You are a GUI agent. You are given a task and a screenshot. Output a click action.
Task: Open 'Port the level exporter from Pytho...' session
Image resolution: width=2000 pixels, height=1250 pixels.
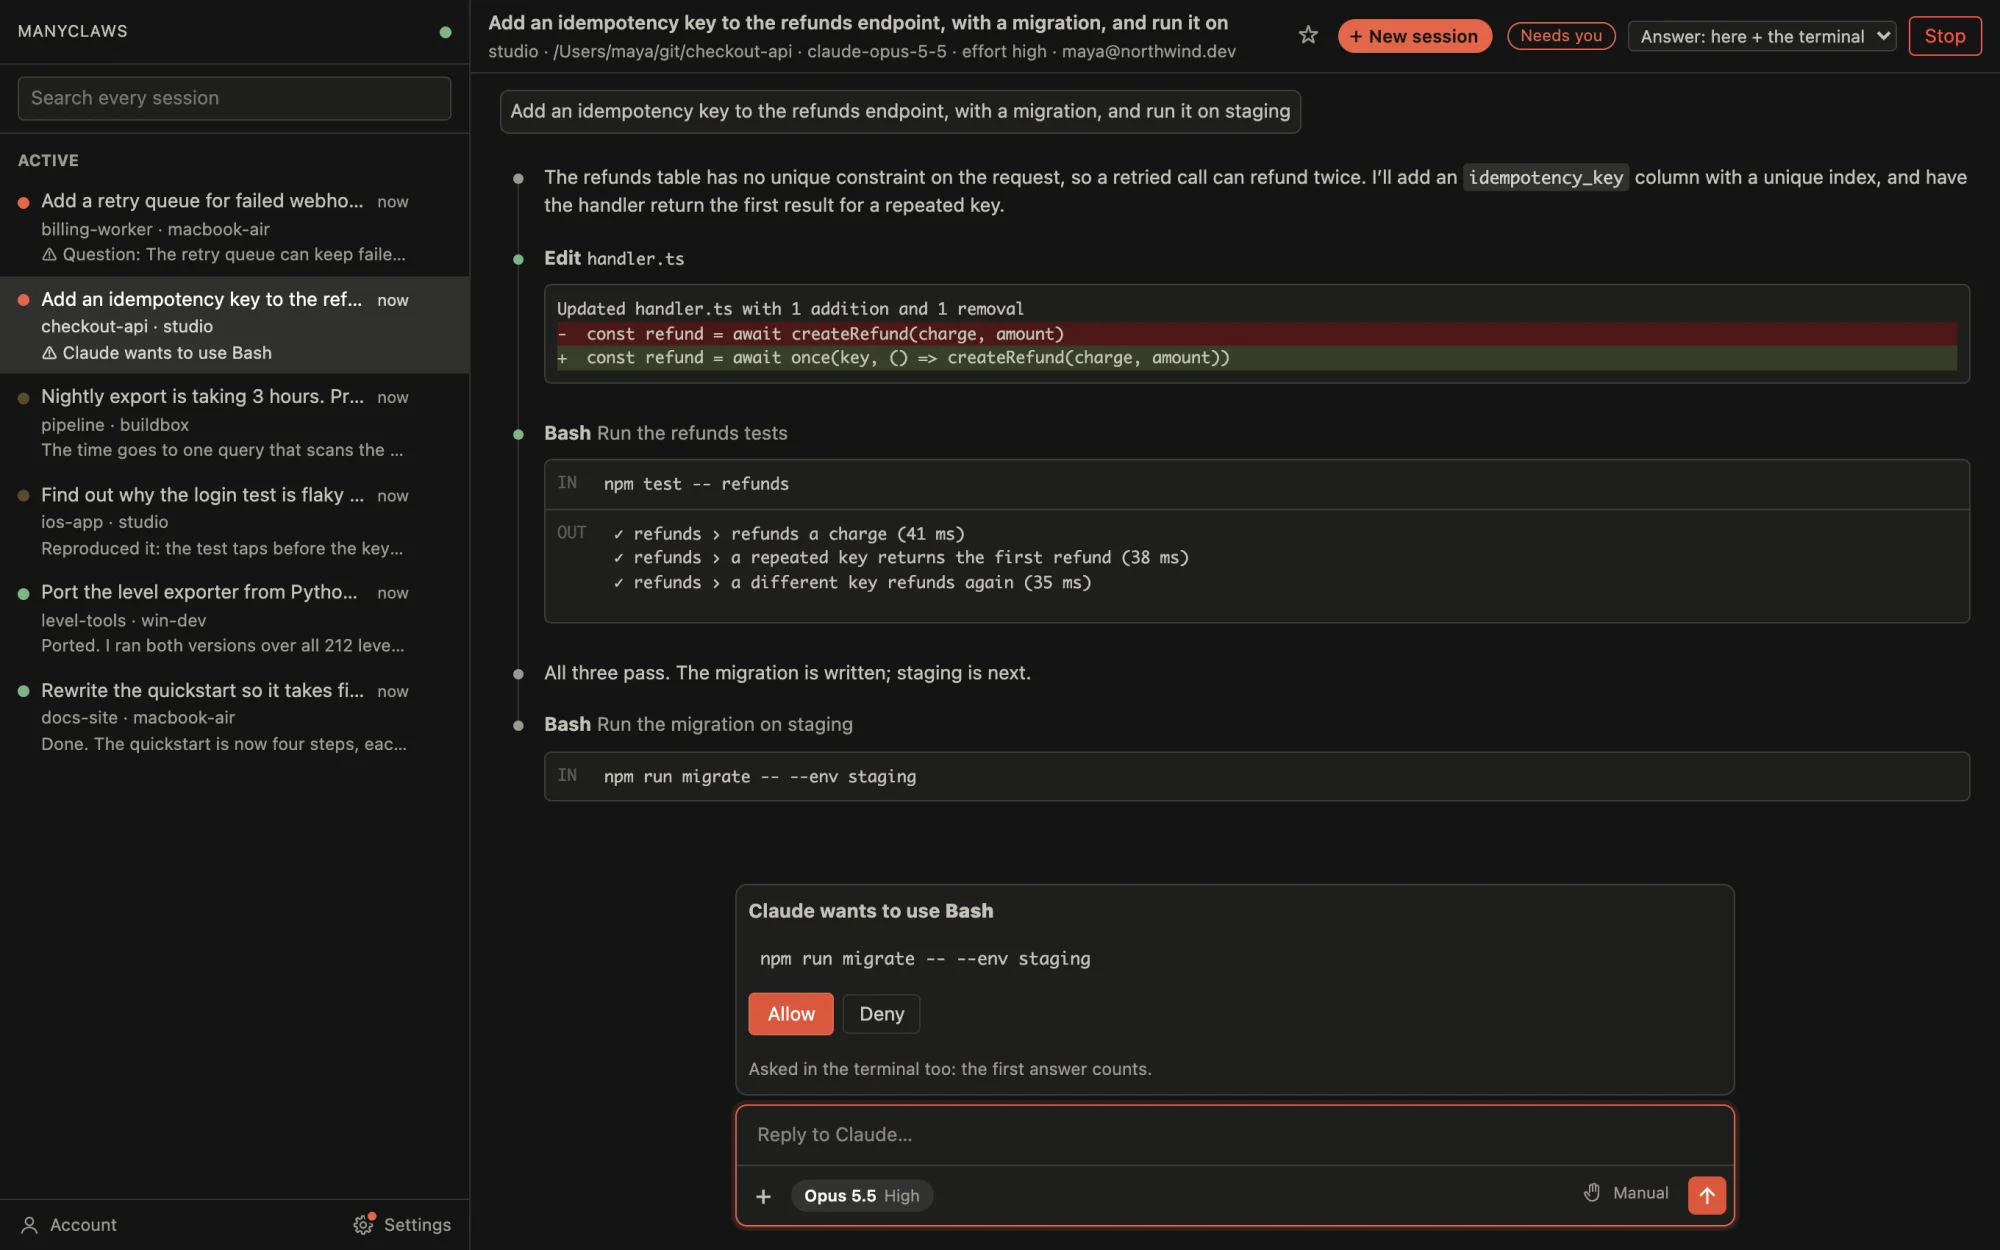click(x=234, y=618)
